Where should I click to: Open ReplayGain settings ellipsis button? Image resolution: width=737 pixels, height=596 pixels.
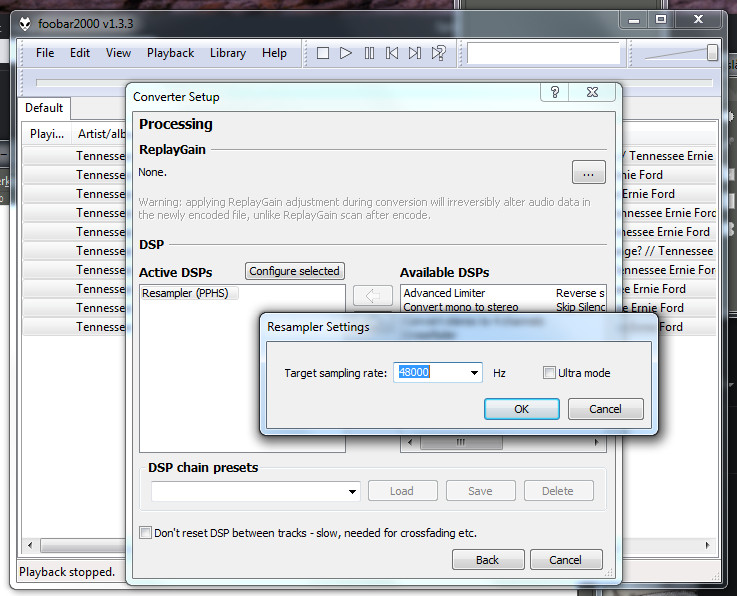[x=588, y=173]
